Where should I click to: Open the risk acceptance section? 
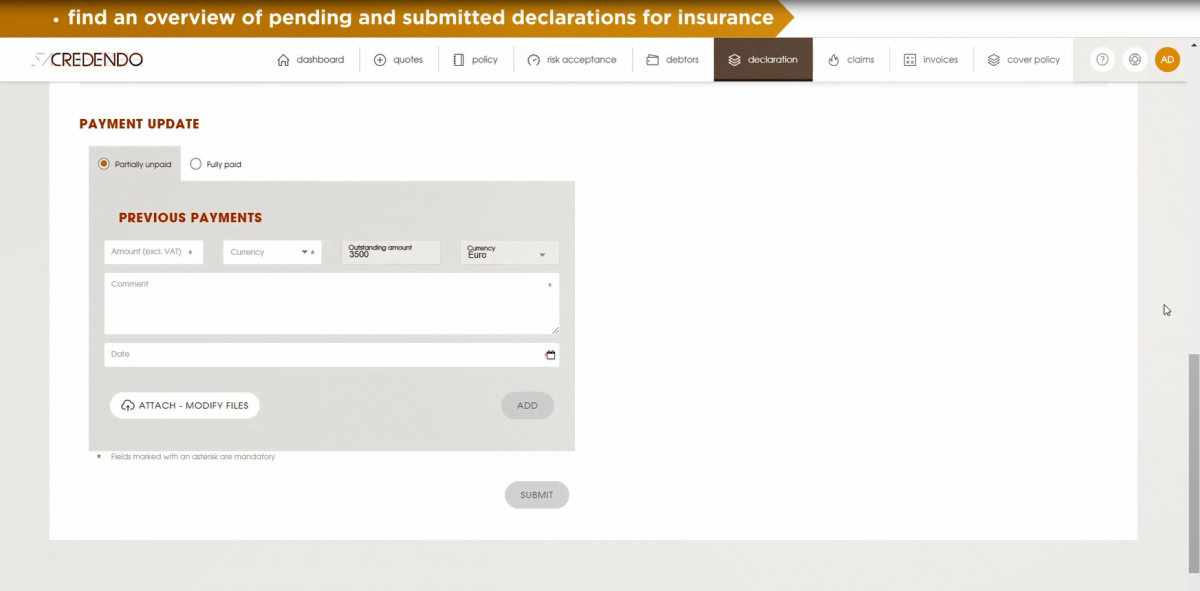[572, 60]
